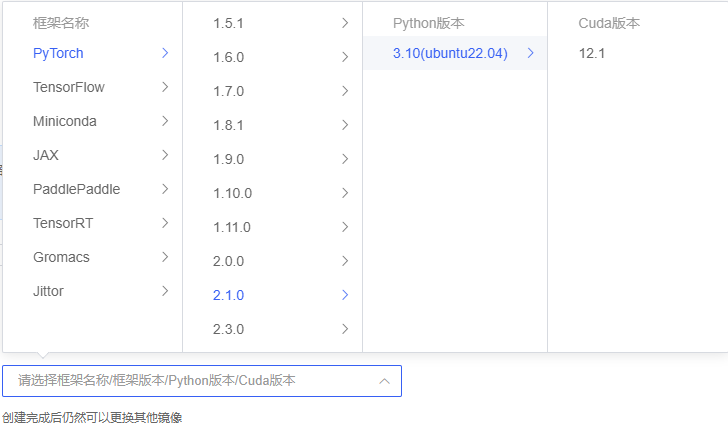Click arrow beside version 2.0.0
Screen dimensions: 728x428
pyautogui.click(x=345, y=261)
